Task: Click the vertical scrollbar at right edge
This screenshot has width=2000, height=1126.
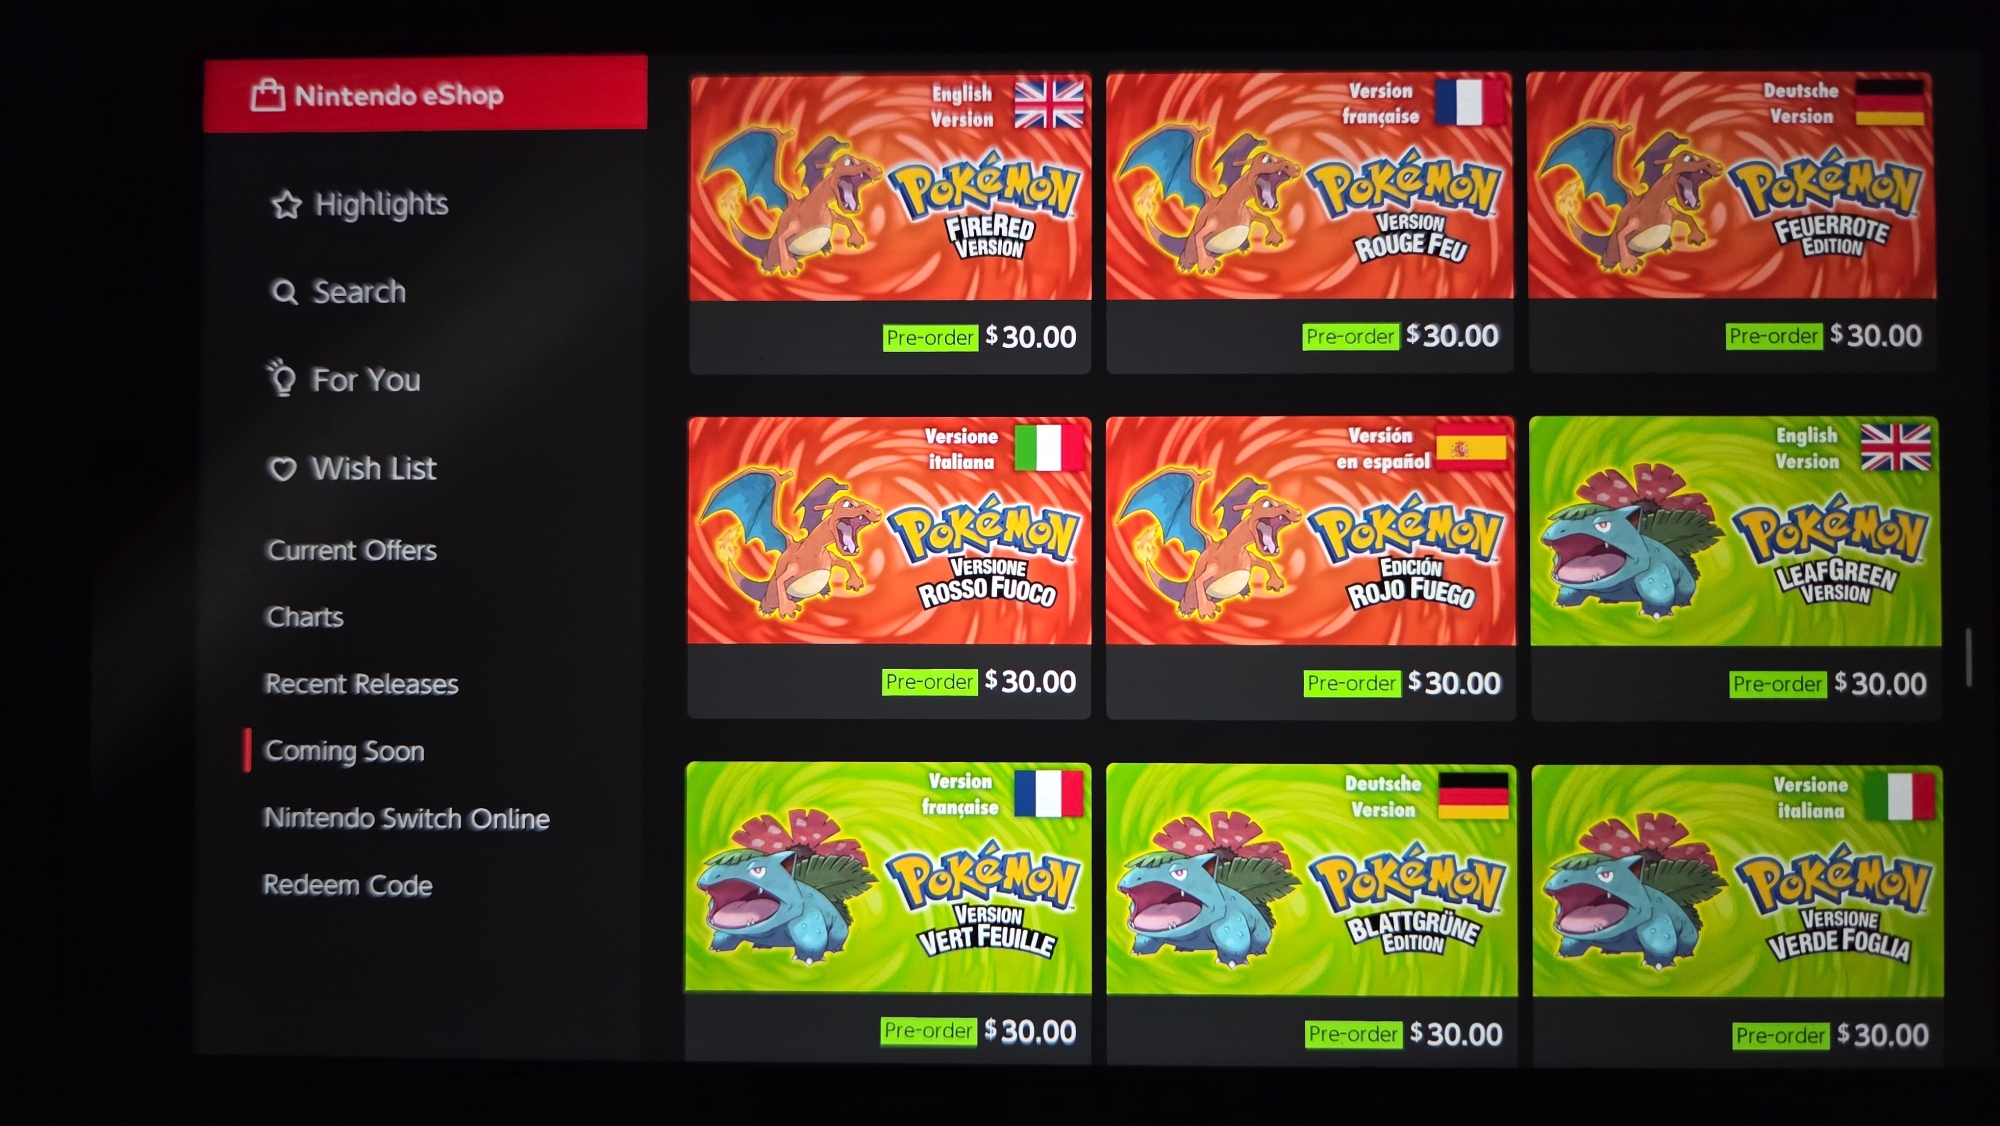Action: [x=1968, y=657]
